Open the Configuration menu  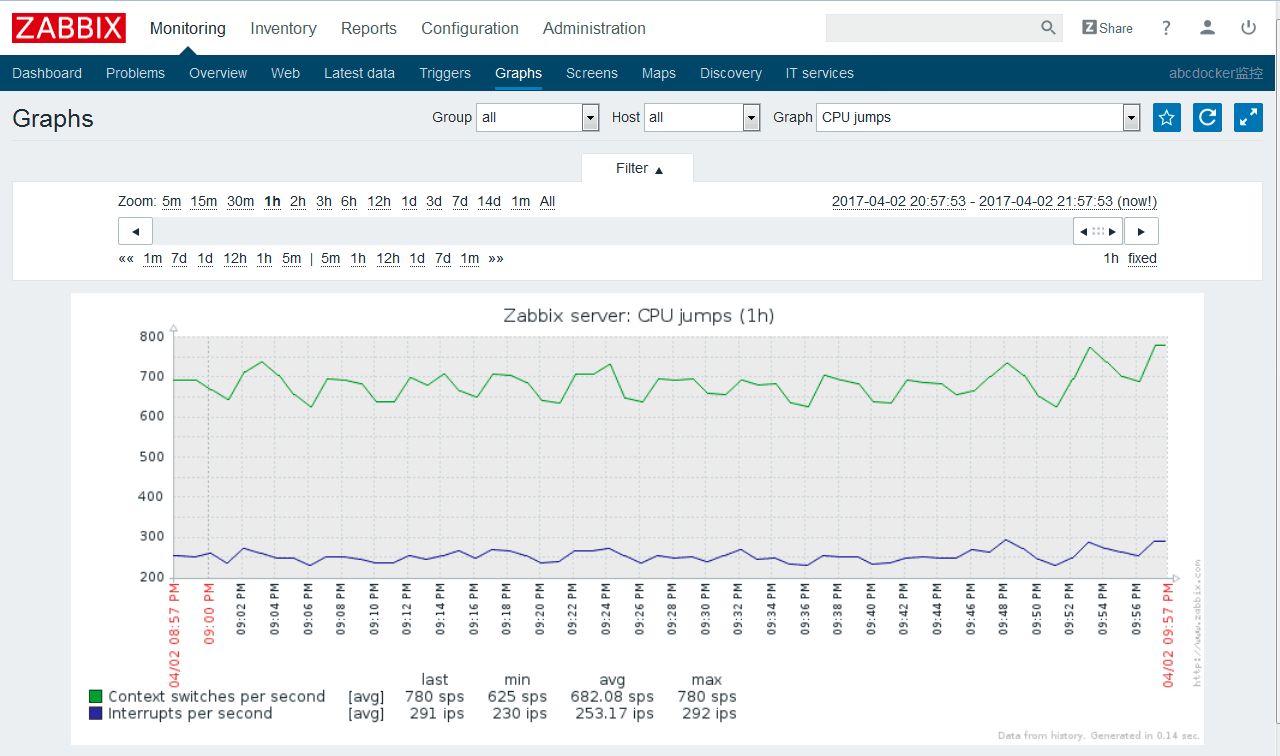point(470,29)
